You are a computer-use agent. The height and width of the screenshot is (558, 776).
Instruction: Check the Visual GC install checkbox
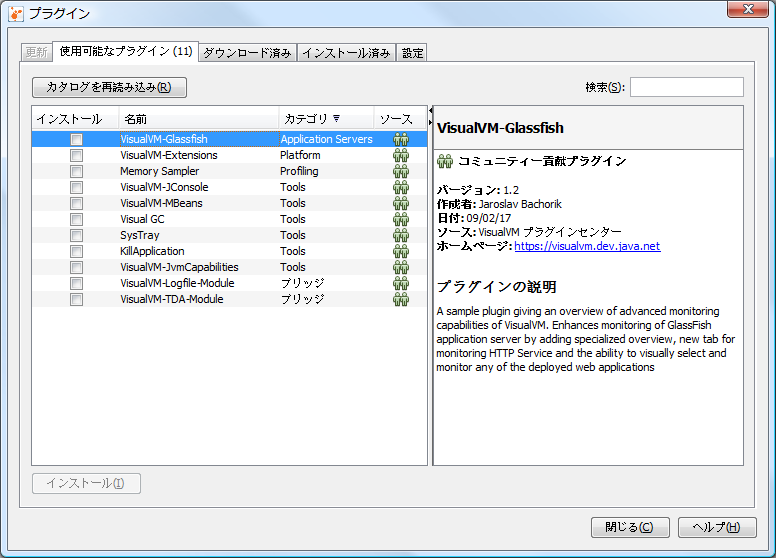tap(76, 219)
